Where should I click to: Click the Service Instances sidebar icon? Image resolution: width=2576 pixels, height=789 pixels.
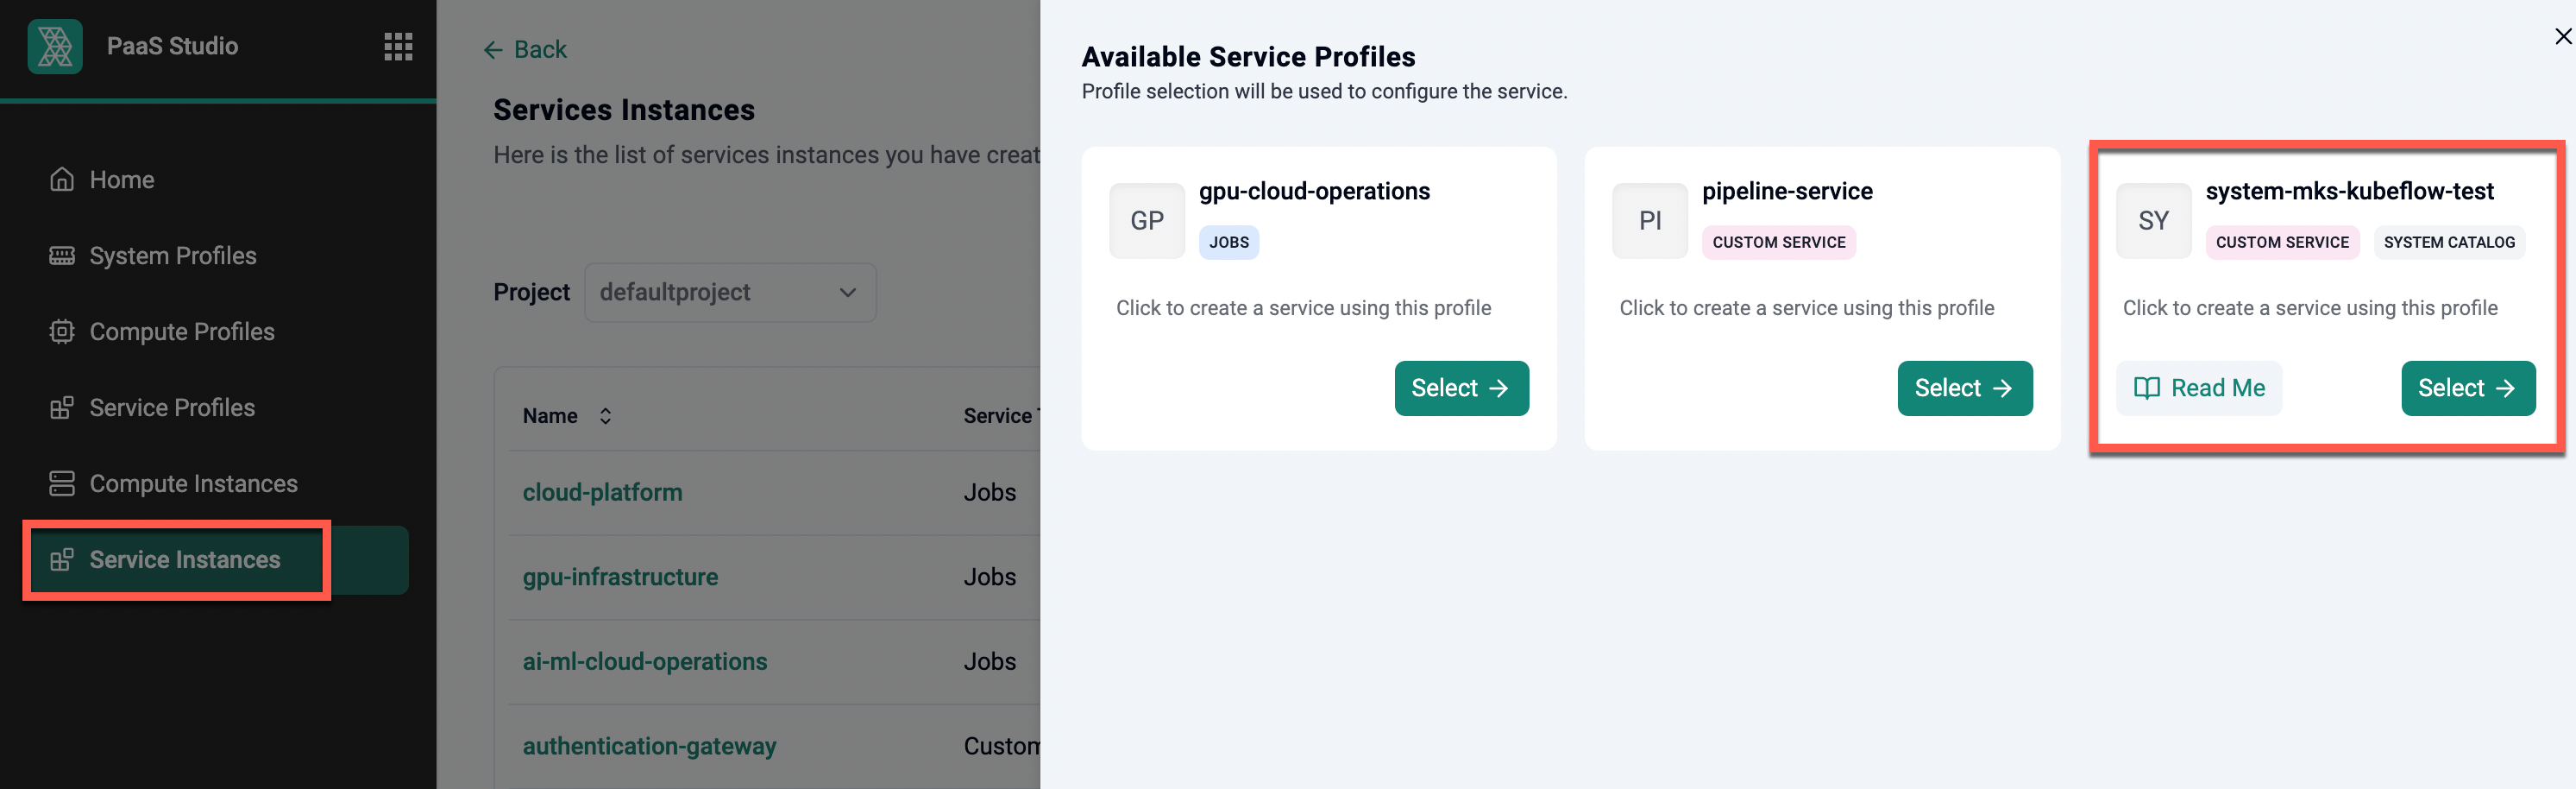[x=62, y=560]
